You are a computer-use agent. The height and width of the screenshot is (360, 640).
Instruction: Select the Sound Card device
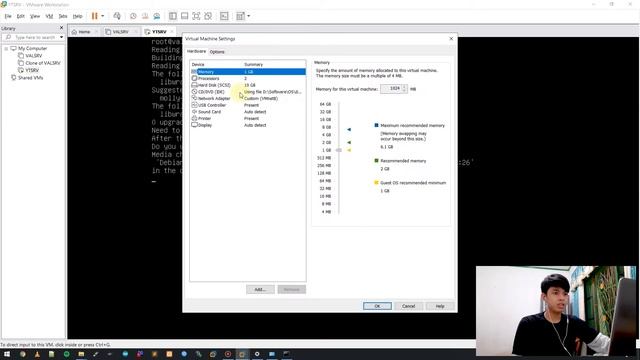coord(248,111)
